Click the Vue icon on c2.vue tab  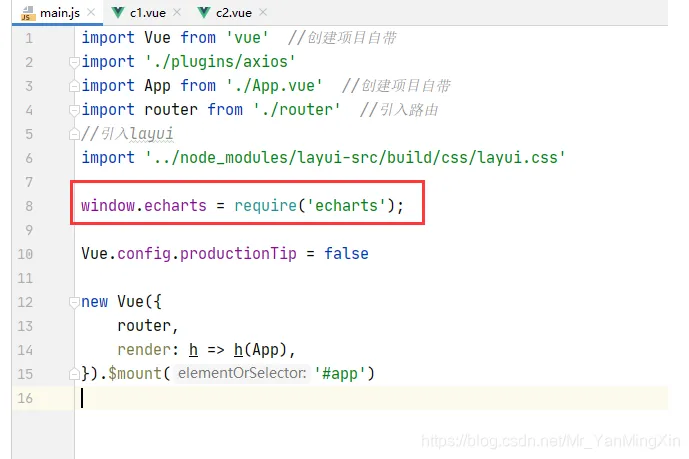(x=203, y=12)
